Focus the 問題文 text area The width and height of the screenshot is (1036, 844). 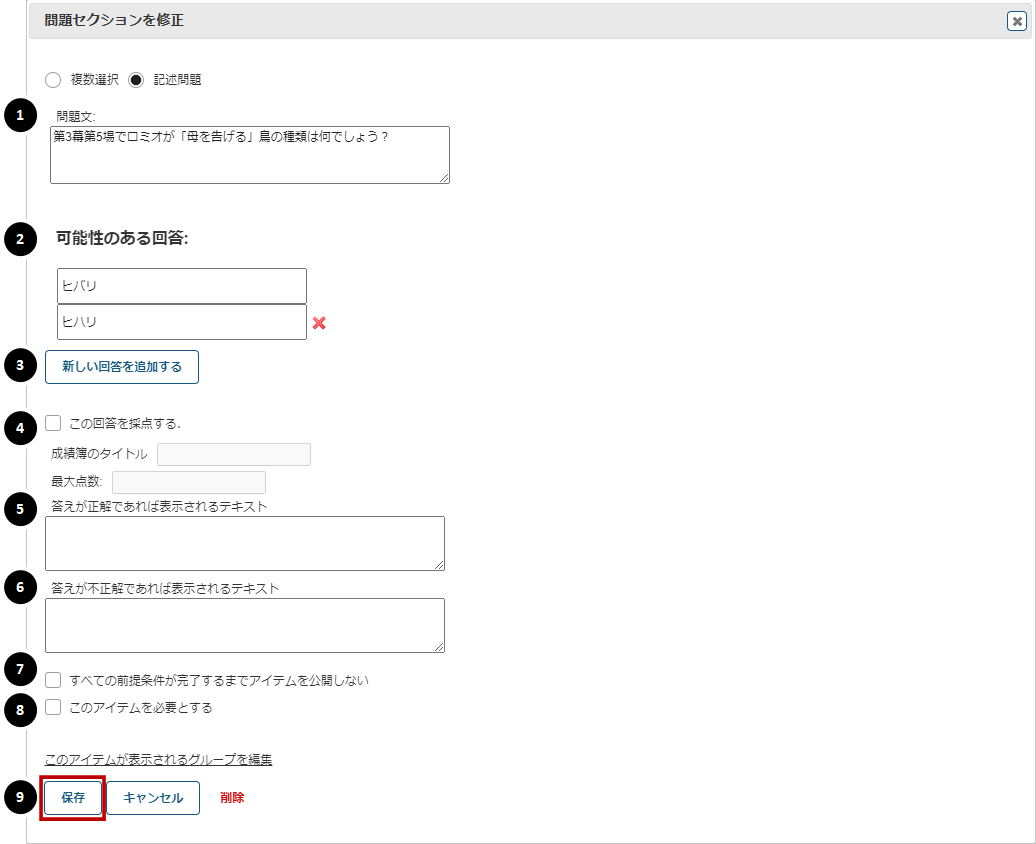(250, 155)
